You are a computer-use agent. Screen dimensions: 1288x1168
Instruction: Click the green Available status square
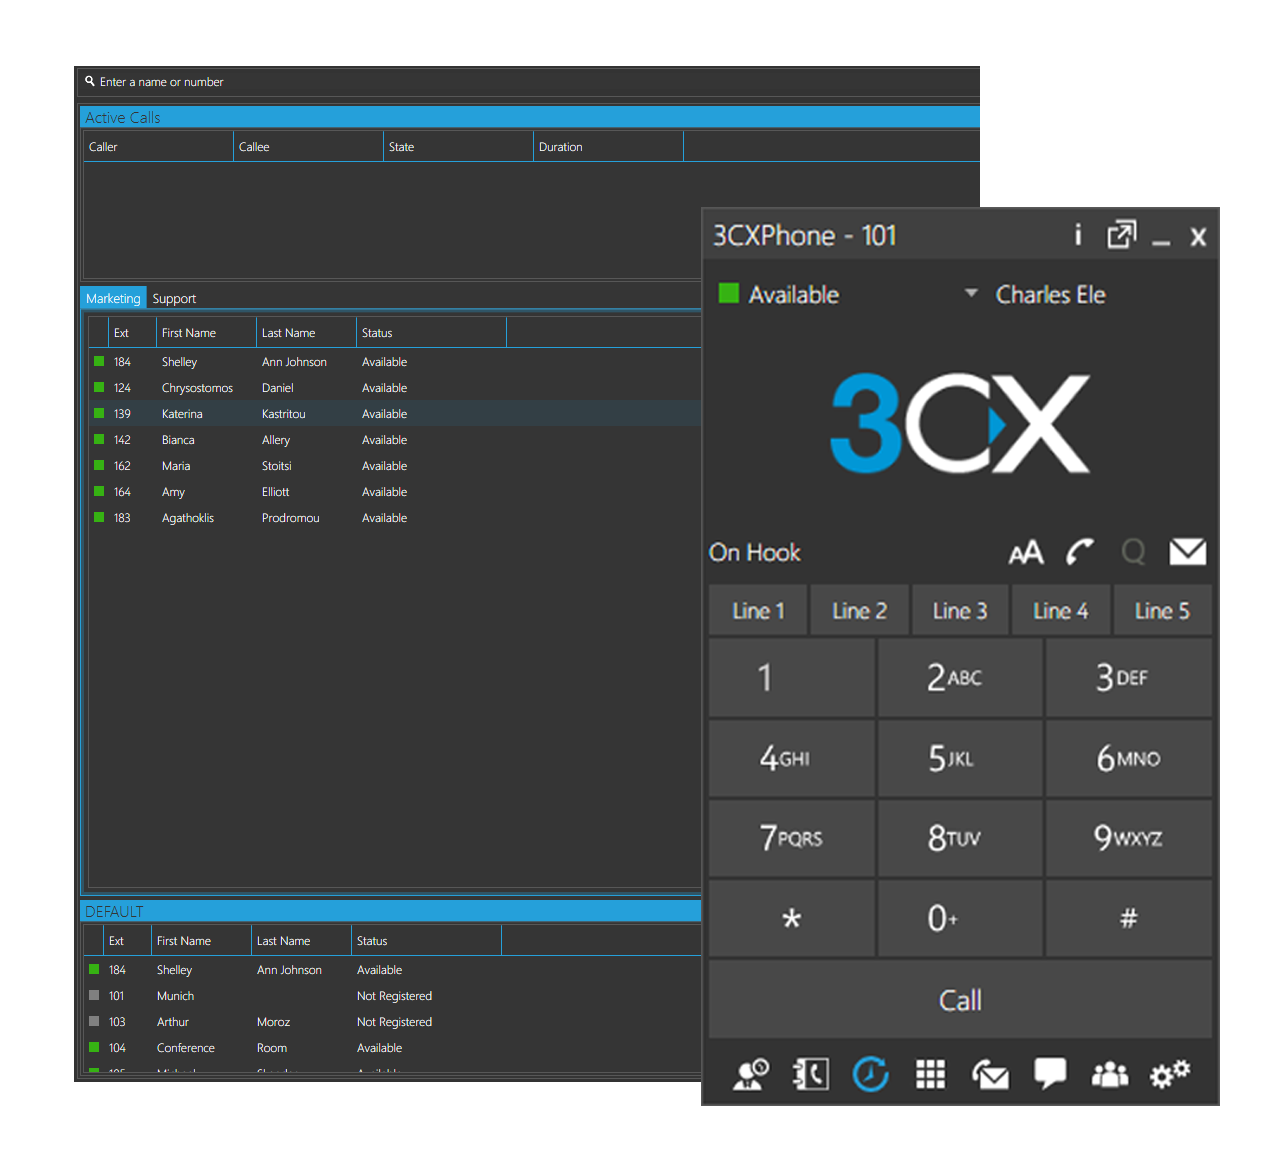tap(729, 293)
